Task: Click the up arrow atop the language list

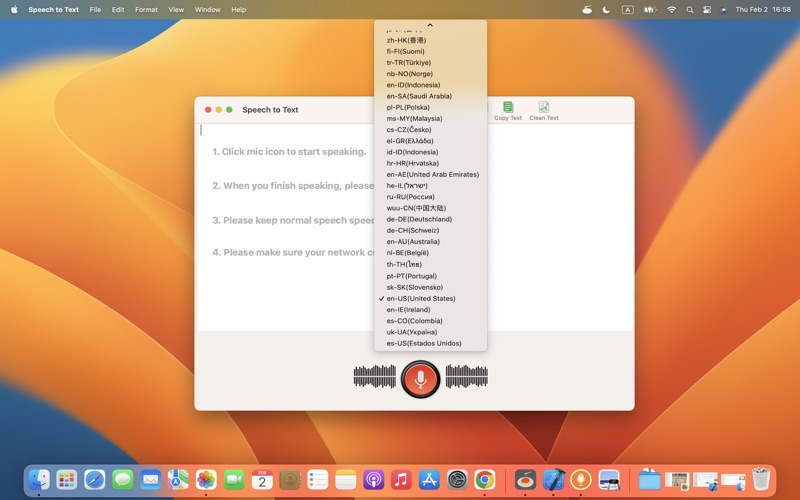Action: click(430, 24)
